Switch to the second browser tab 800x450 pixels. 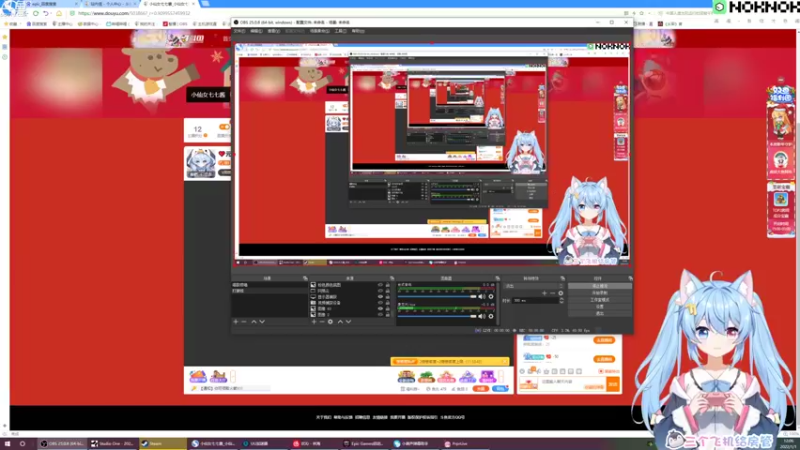tap(110, 4)
